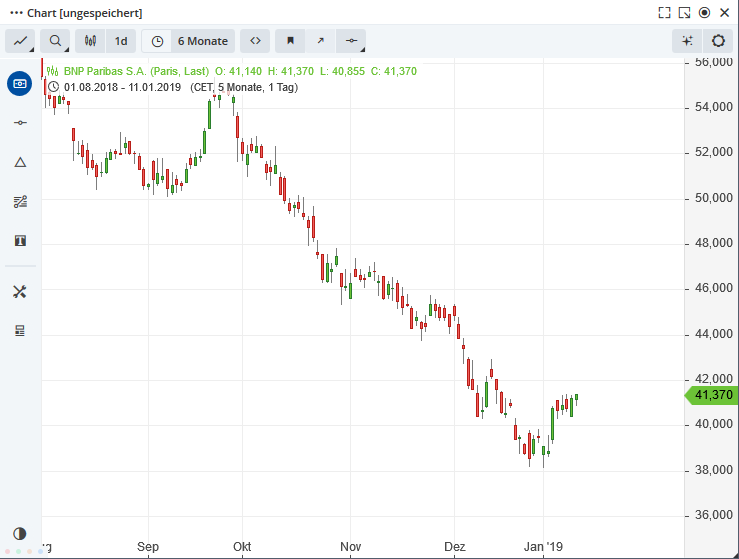
Task: Select the triangle shape drawing tool
Action: tap(19, 162)
